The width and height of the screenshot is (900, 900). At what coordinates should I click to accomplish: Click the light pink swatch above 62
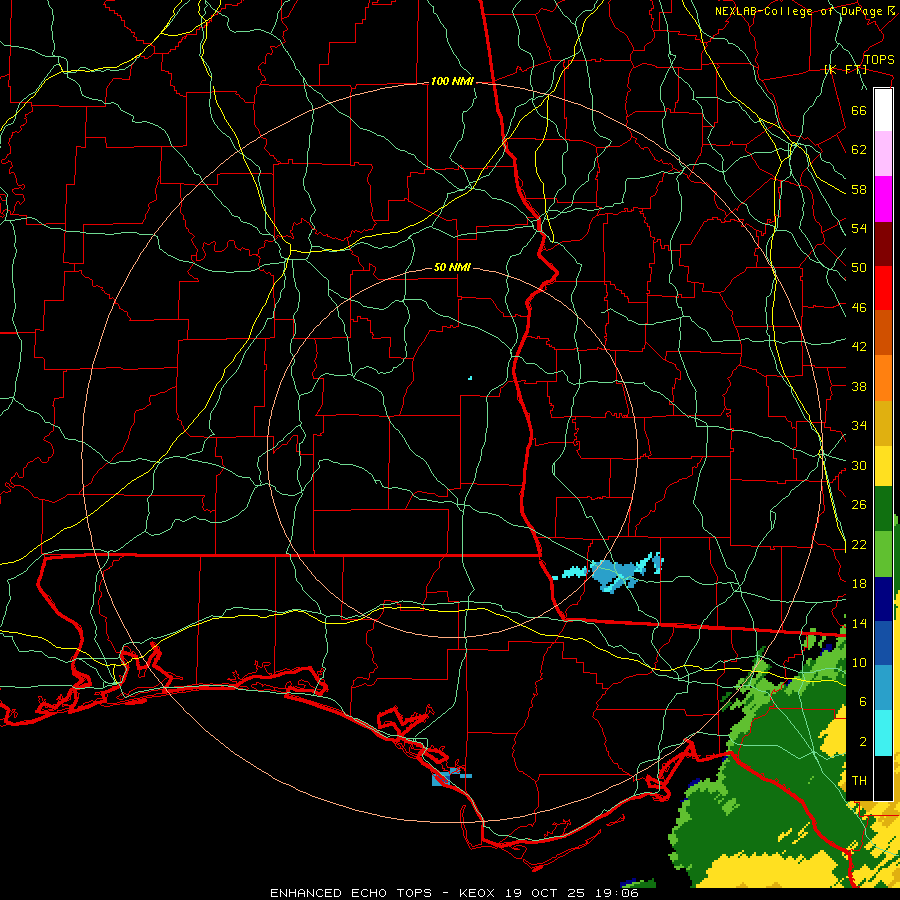883,154
